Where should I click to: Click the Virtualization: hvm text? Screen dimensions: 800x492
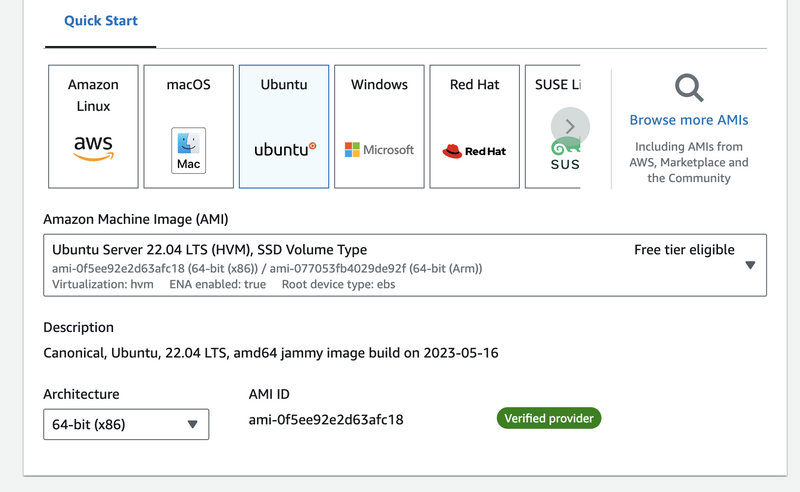point(103,284)
